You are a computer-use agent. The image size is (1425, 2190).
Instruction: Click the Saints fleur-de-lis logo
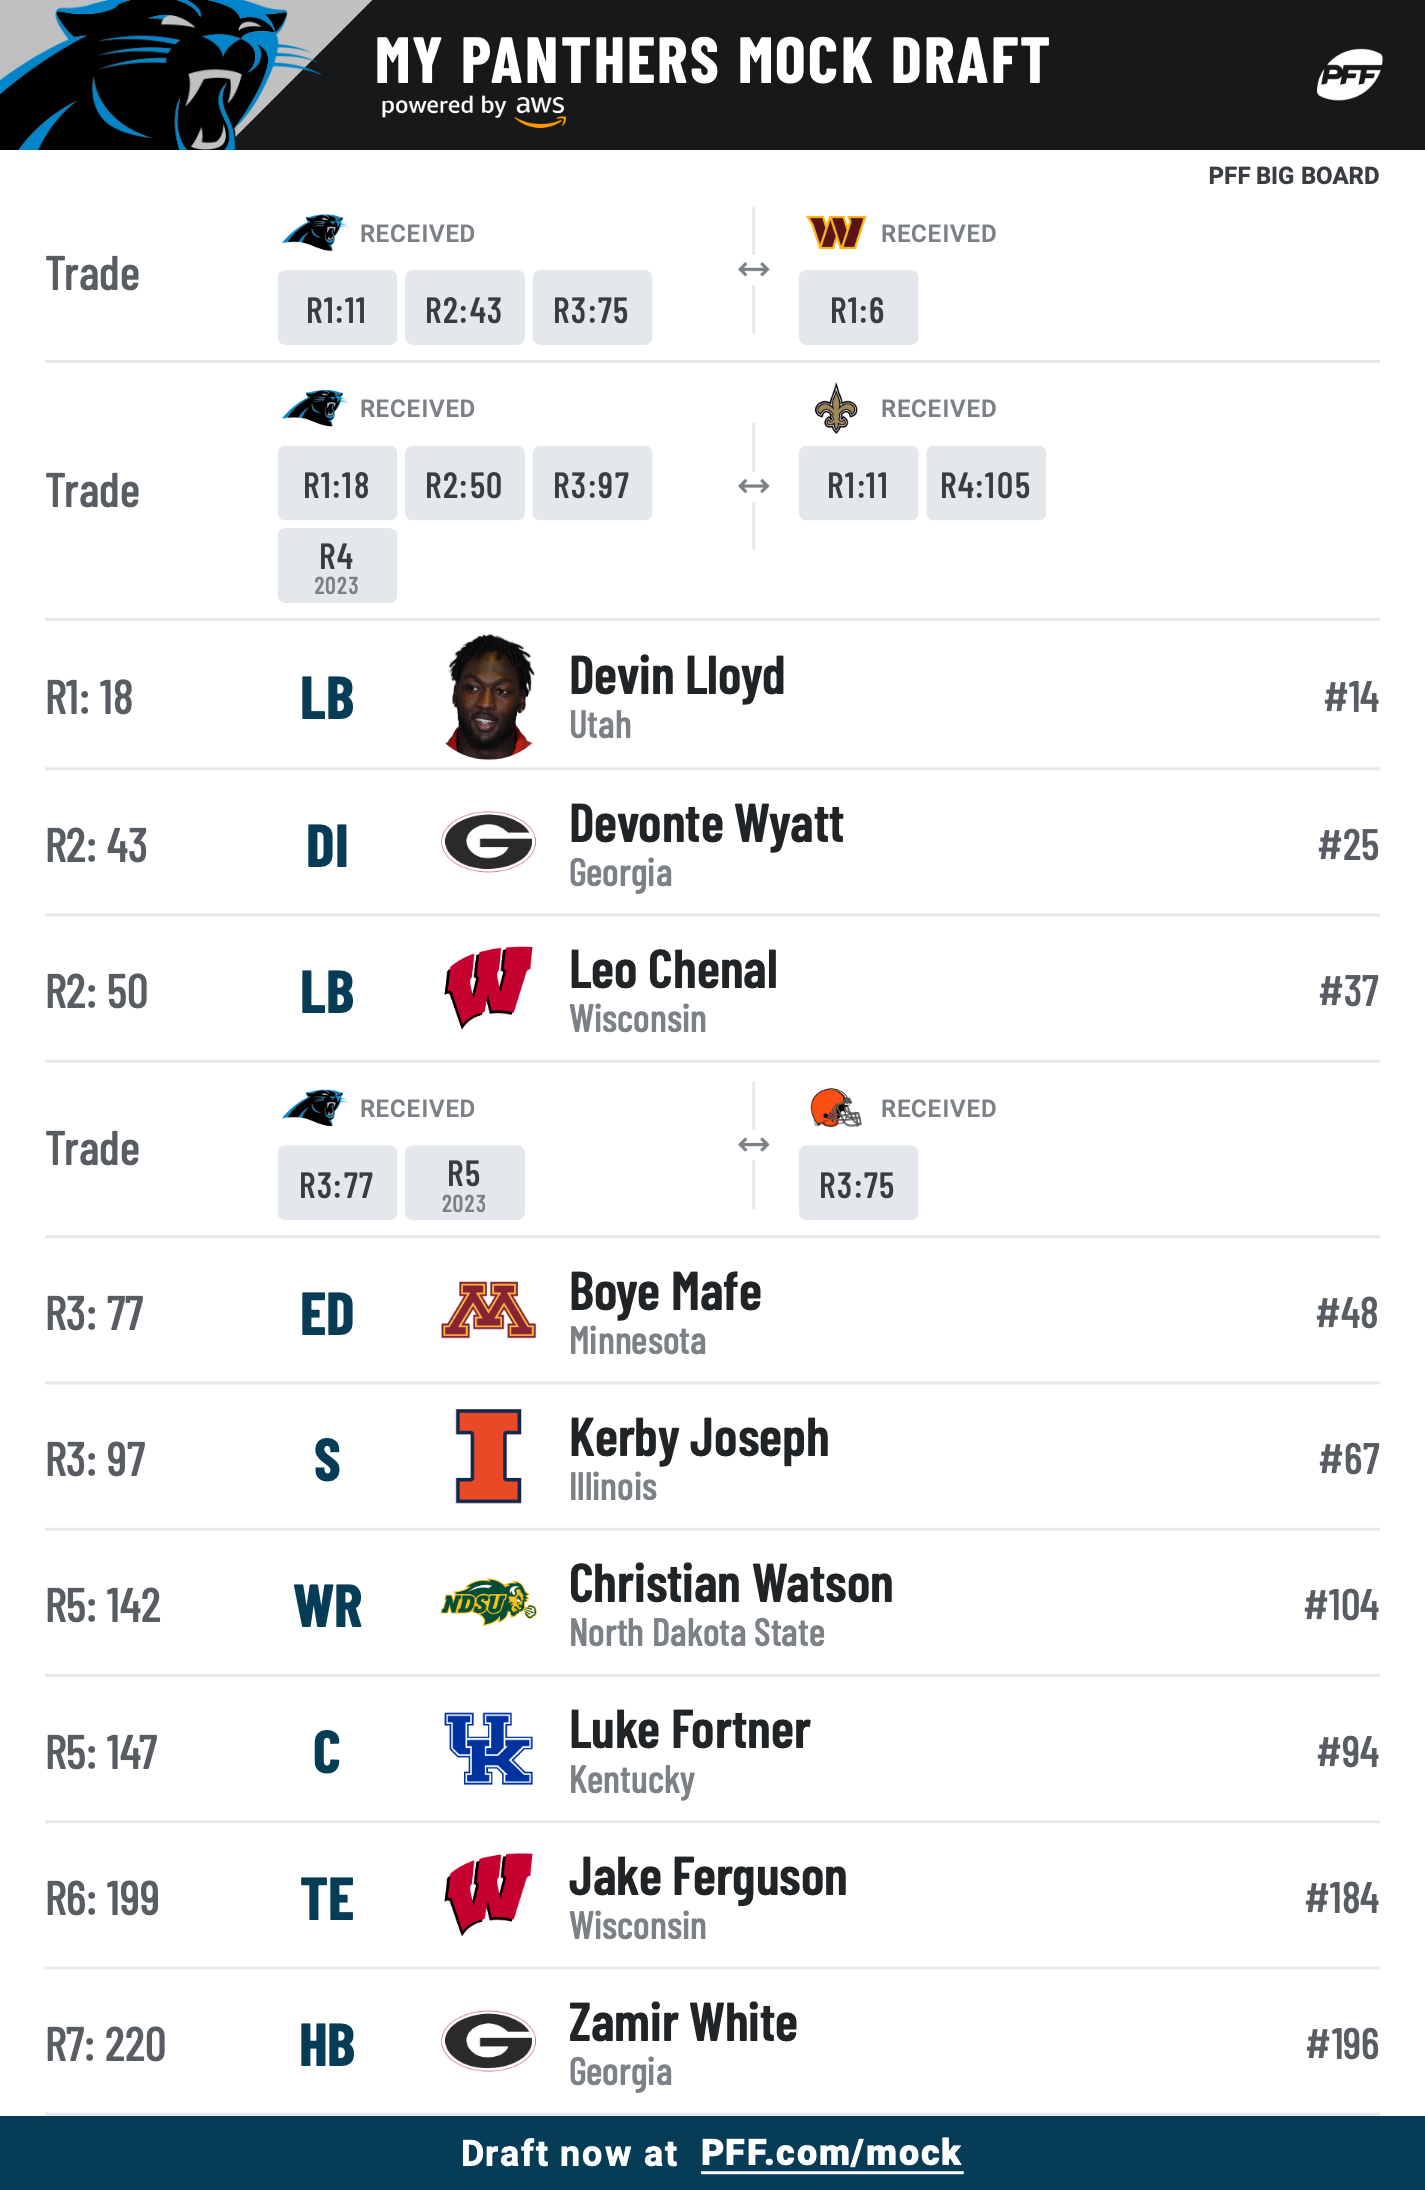(x=836, y=408)
